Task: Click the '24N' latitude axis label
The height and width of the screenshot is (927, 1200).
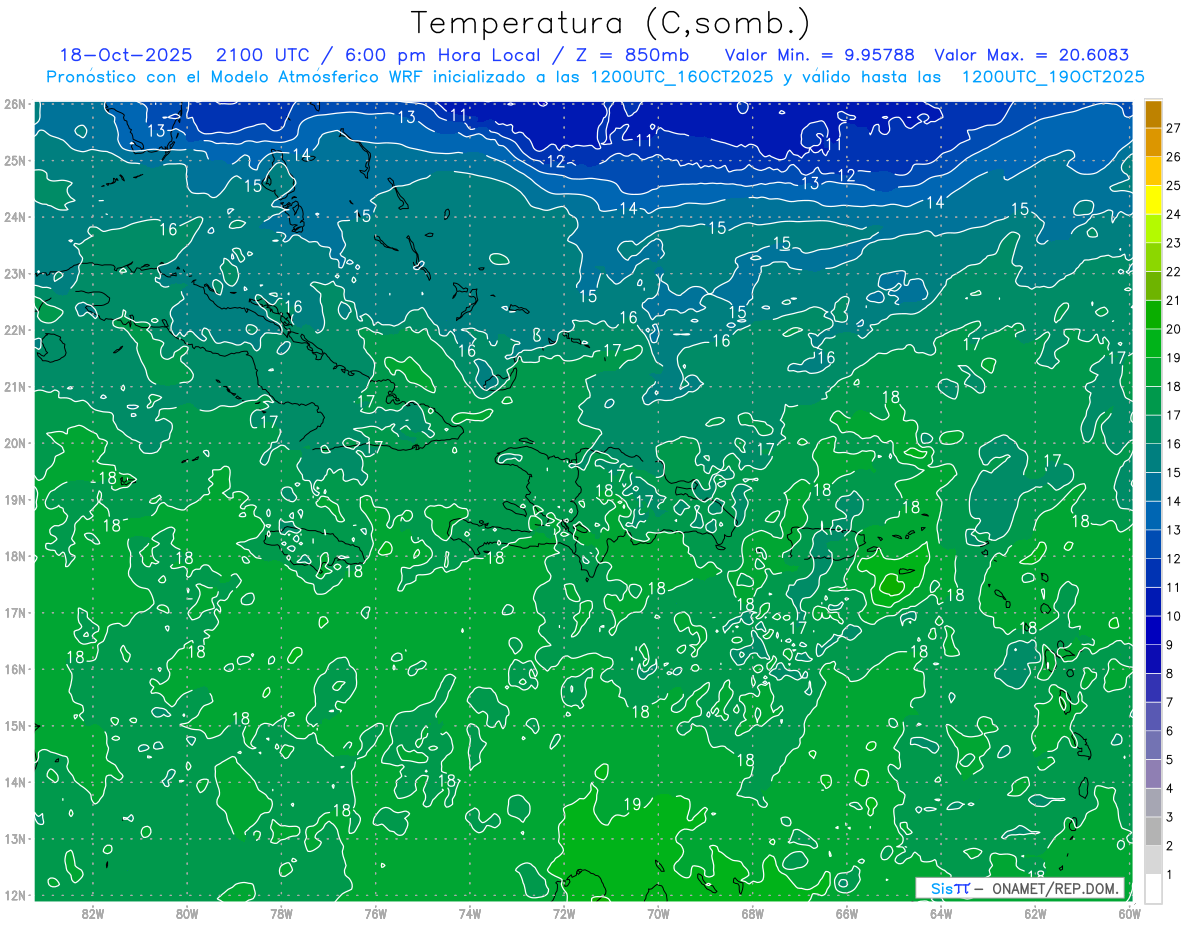Action: 14,217
